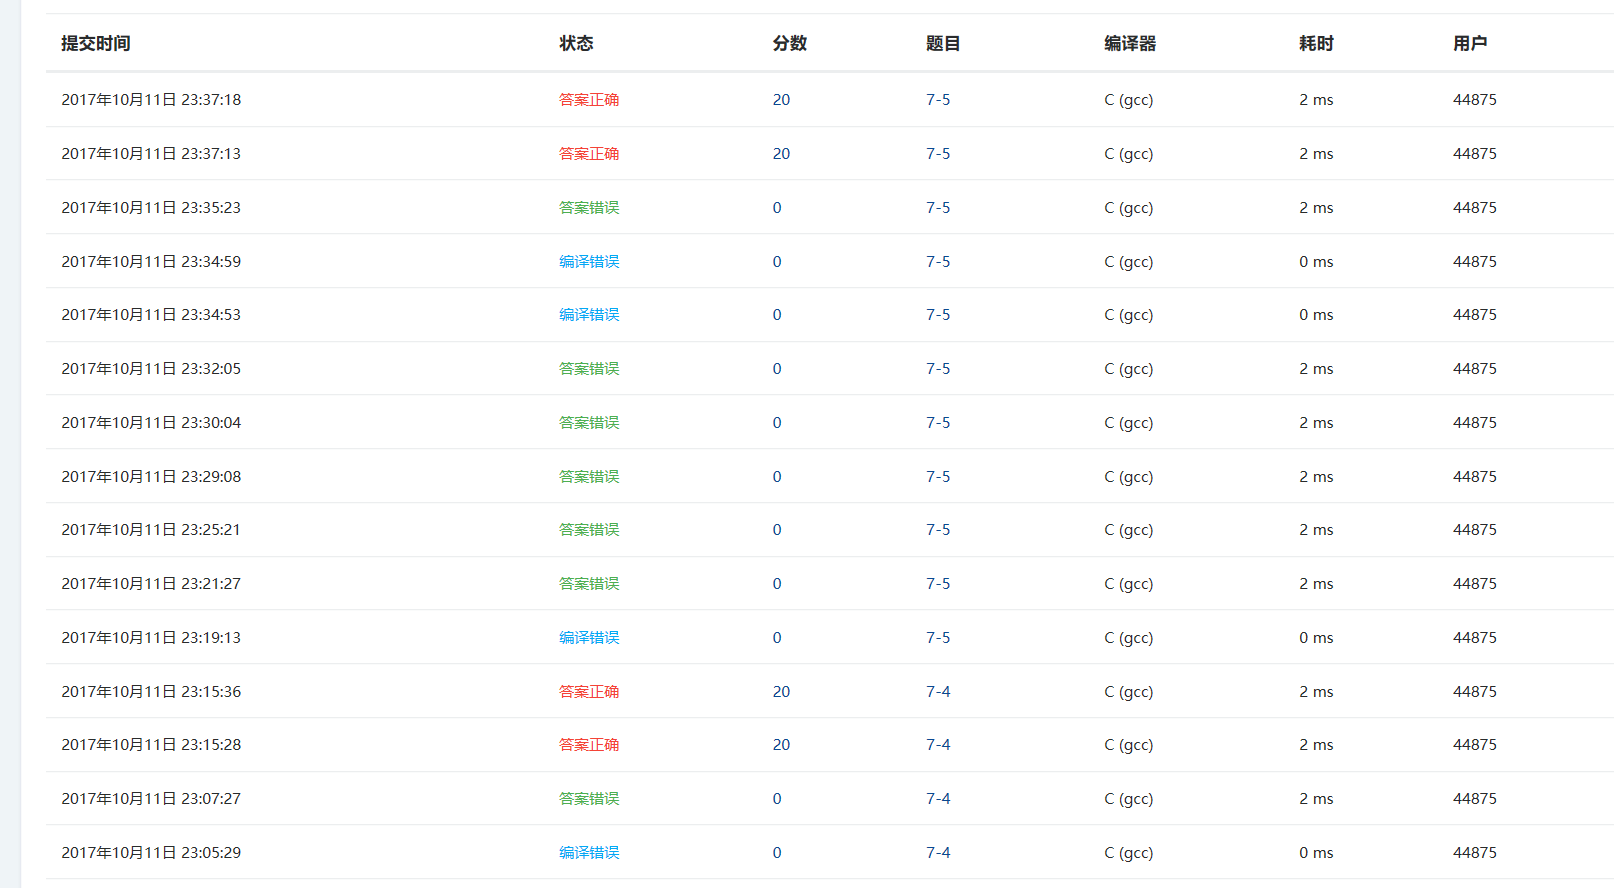Click 2 ms in 23:07:27 row
Viewport: 1614px width, 888px height.
coord(1316,799)
